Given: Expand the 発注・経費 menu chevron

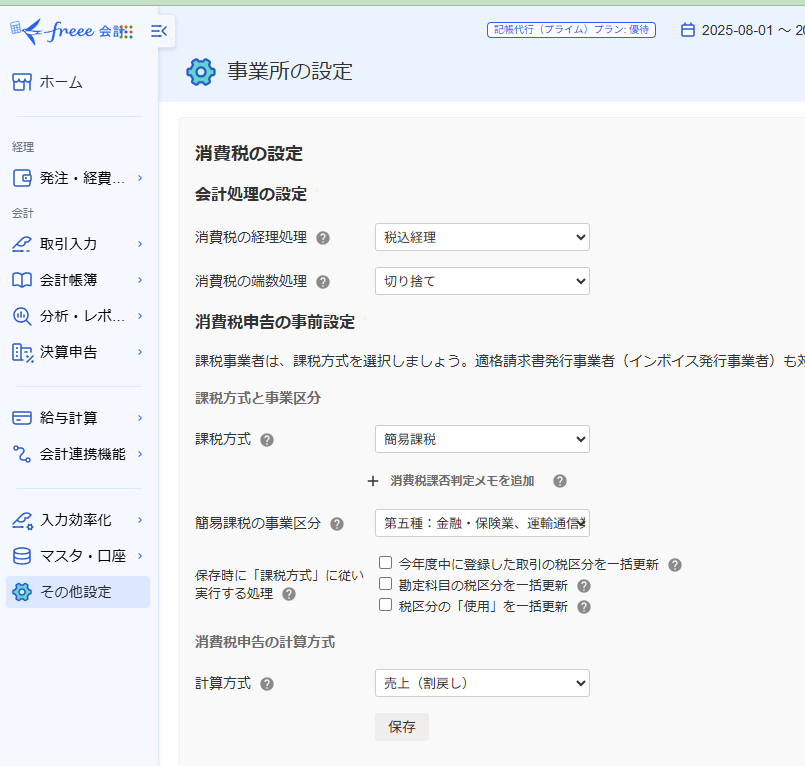Looking at the screenshot, I should click(140, 178).
